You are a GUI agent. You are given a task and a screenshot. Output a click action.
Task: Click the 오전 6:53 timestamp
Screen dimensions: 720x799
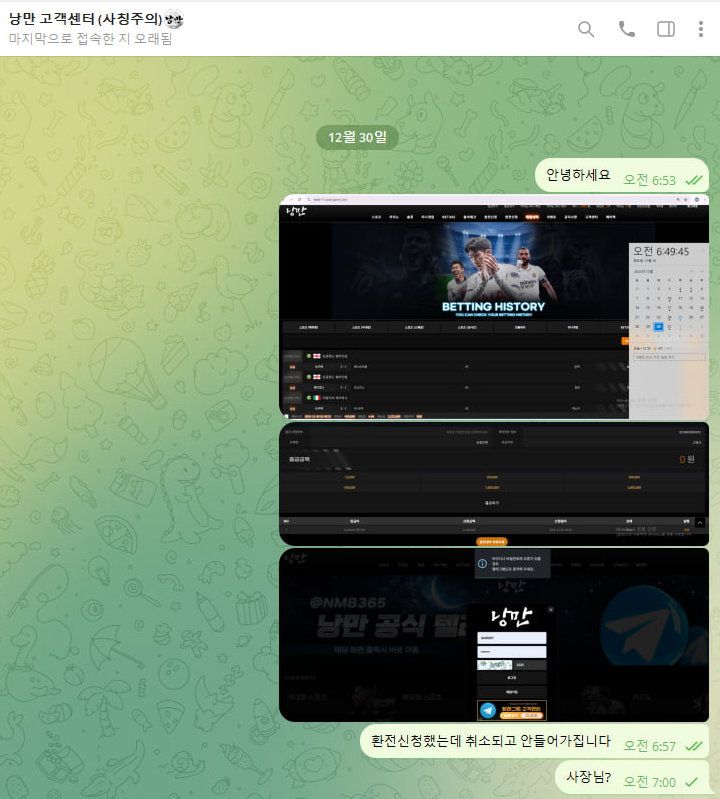coord(649,180)
